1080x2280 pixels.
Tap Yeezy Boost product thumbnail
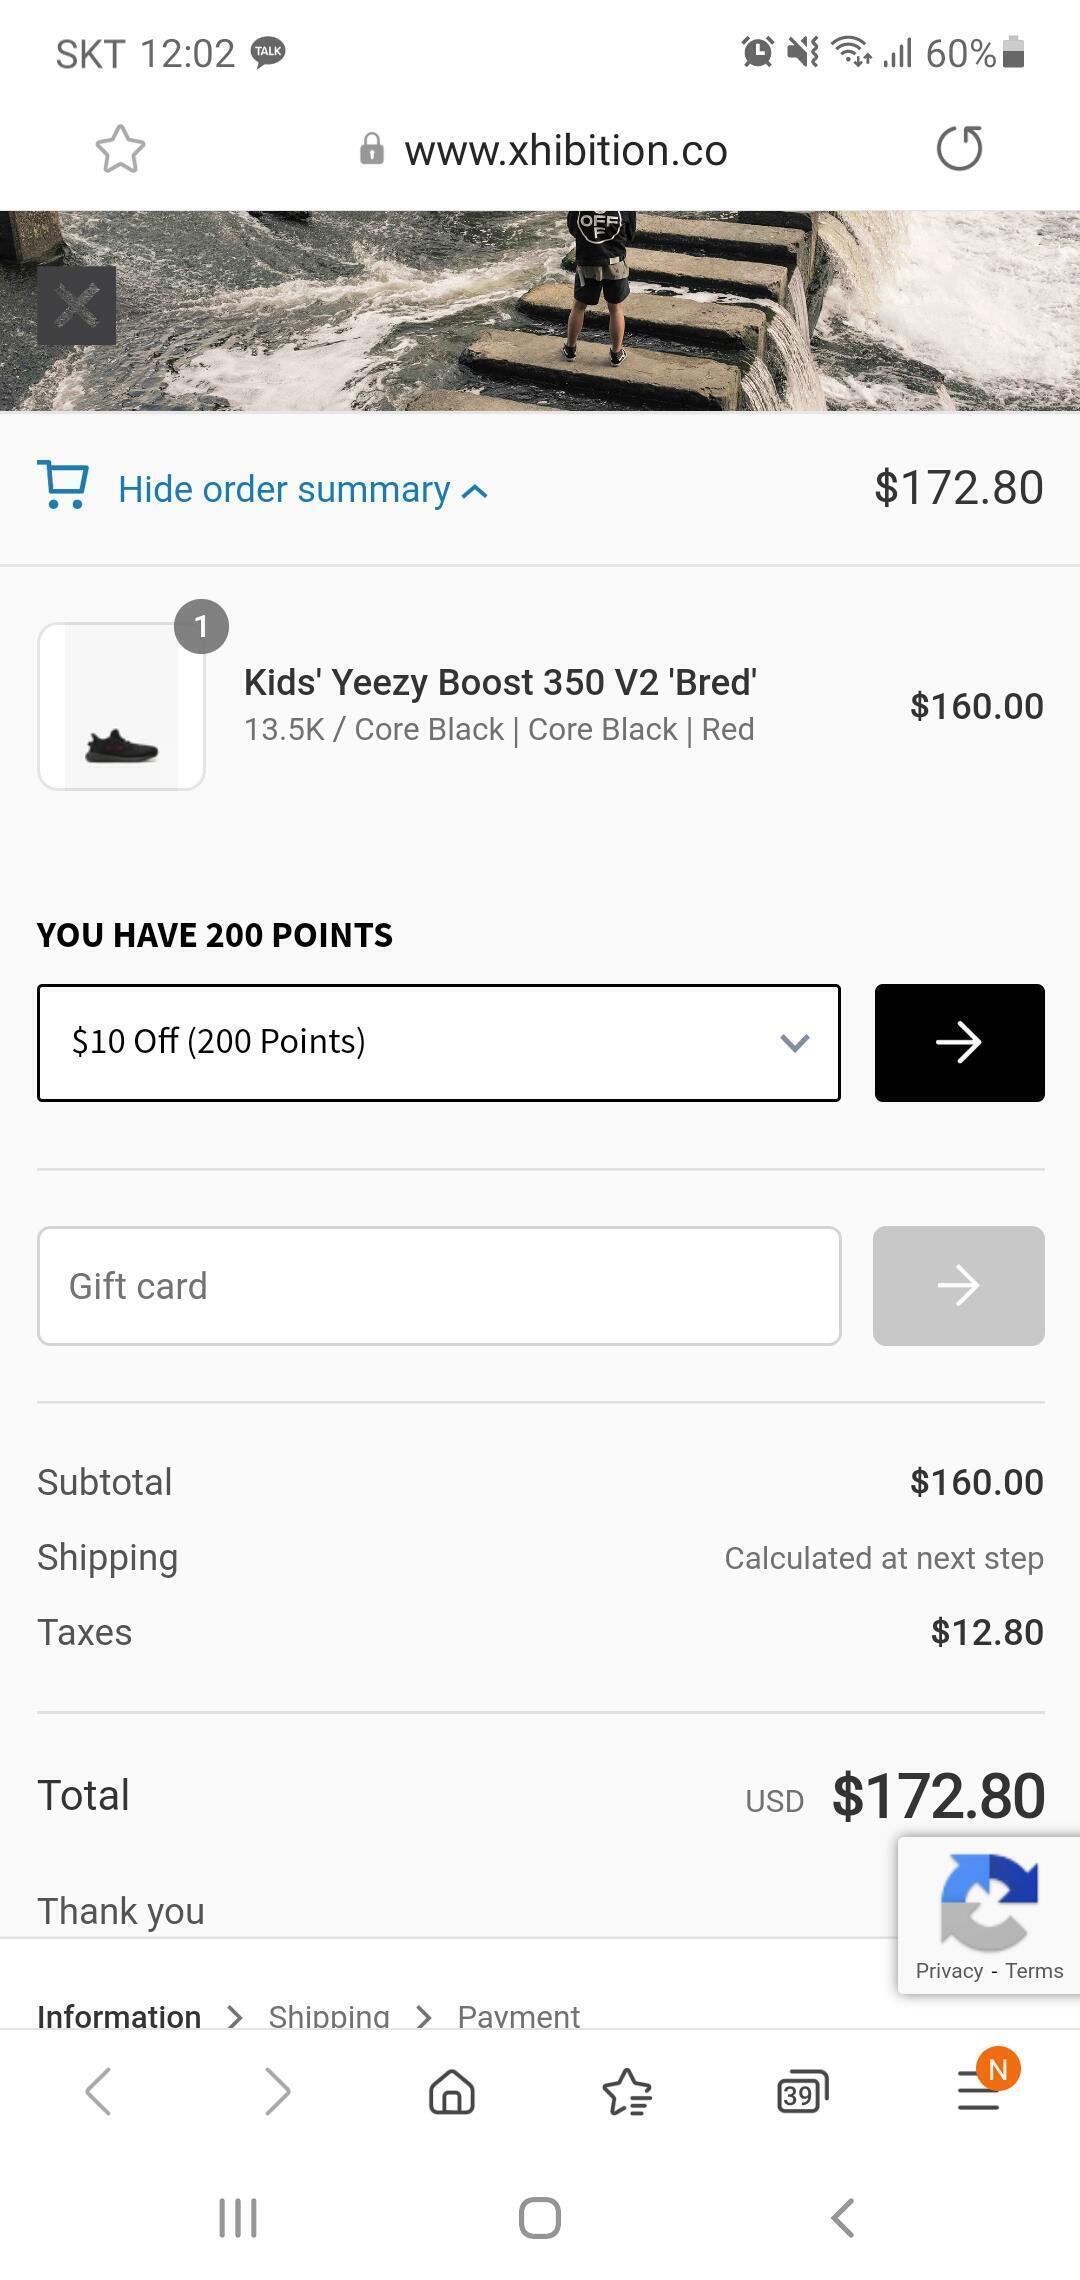coord(121,707)
